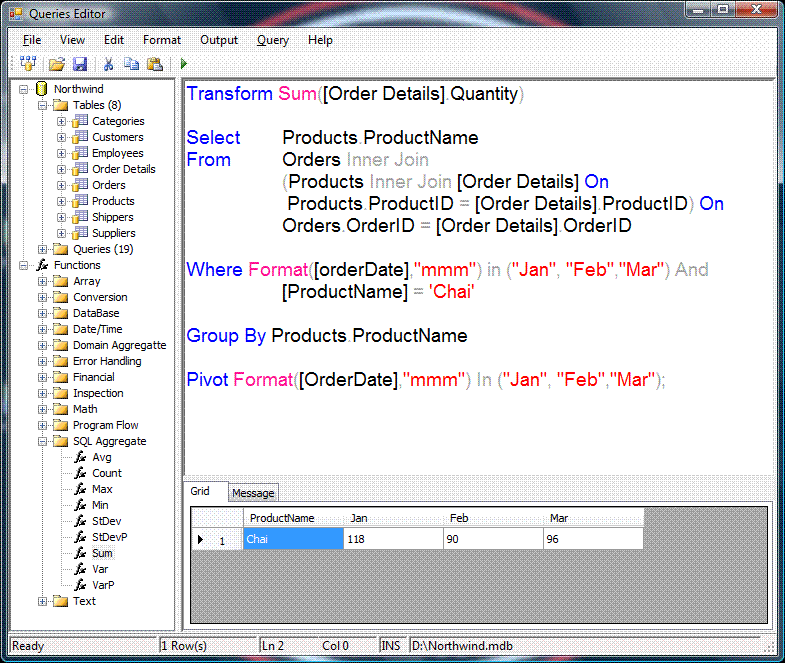Expand the Text functions folder
This screenshot has width=785, height=663.
(43, 601)
